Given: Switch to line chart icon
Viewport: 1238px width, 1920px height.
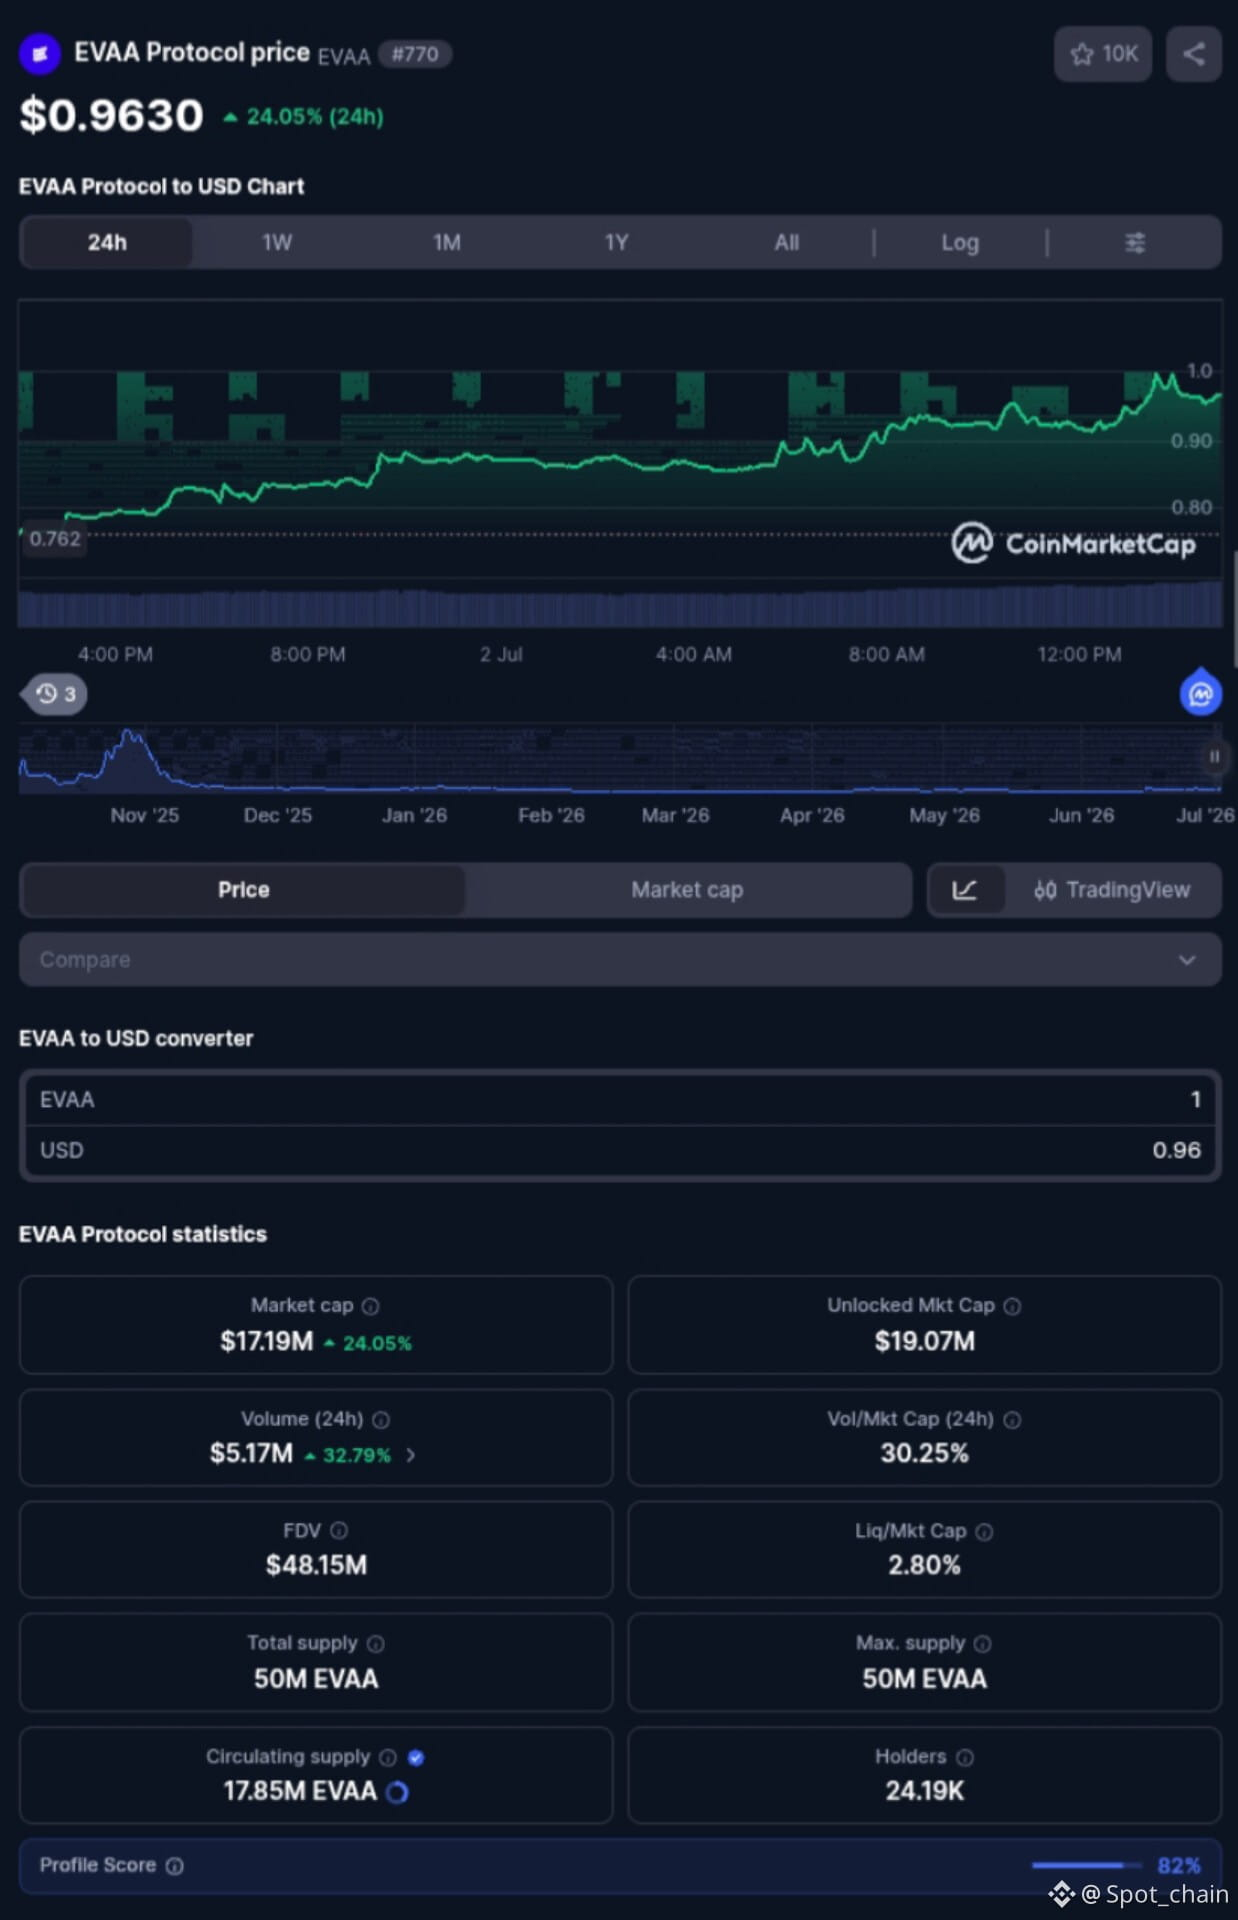Looking at the screenshot, I should pyautogui.click(x=965, y=890).
